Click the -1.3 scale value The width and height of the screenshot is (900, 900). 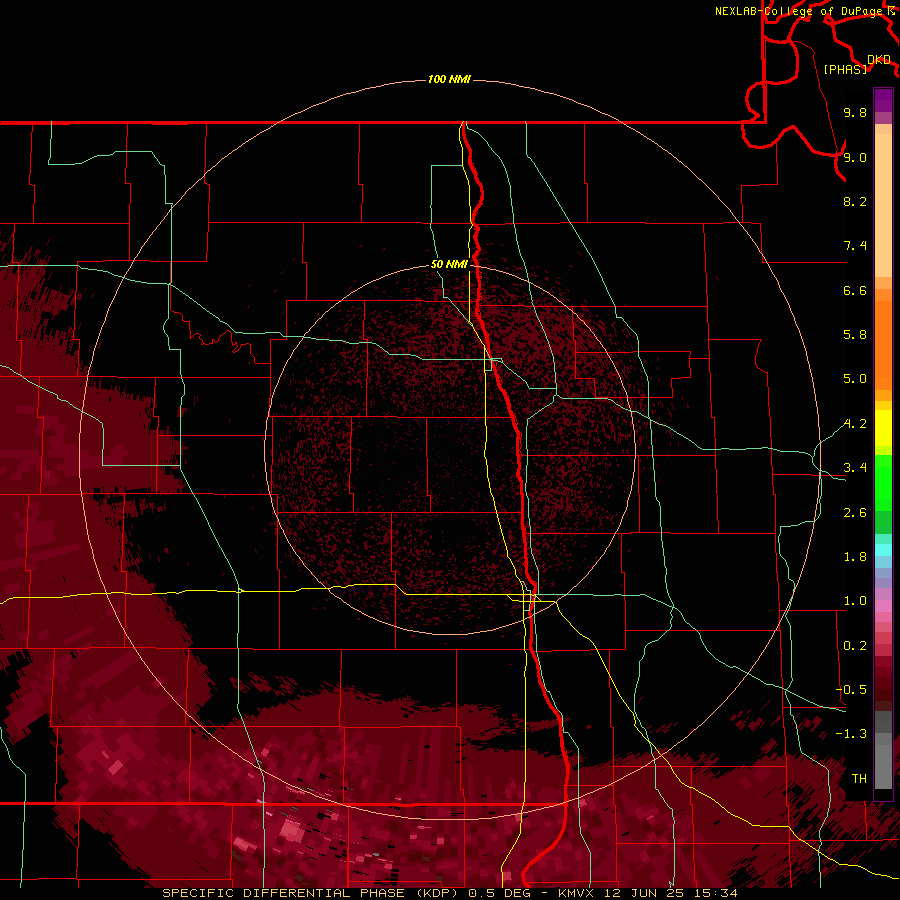coord(851,734)
